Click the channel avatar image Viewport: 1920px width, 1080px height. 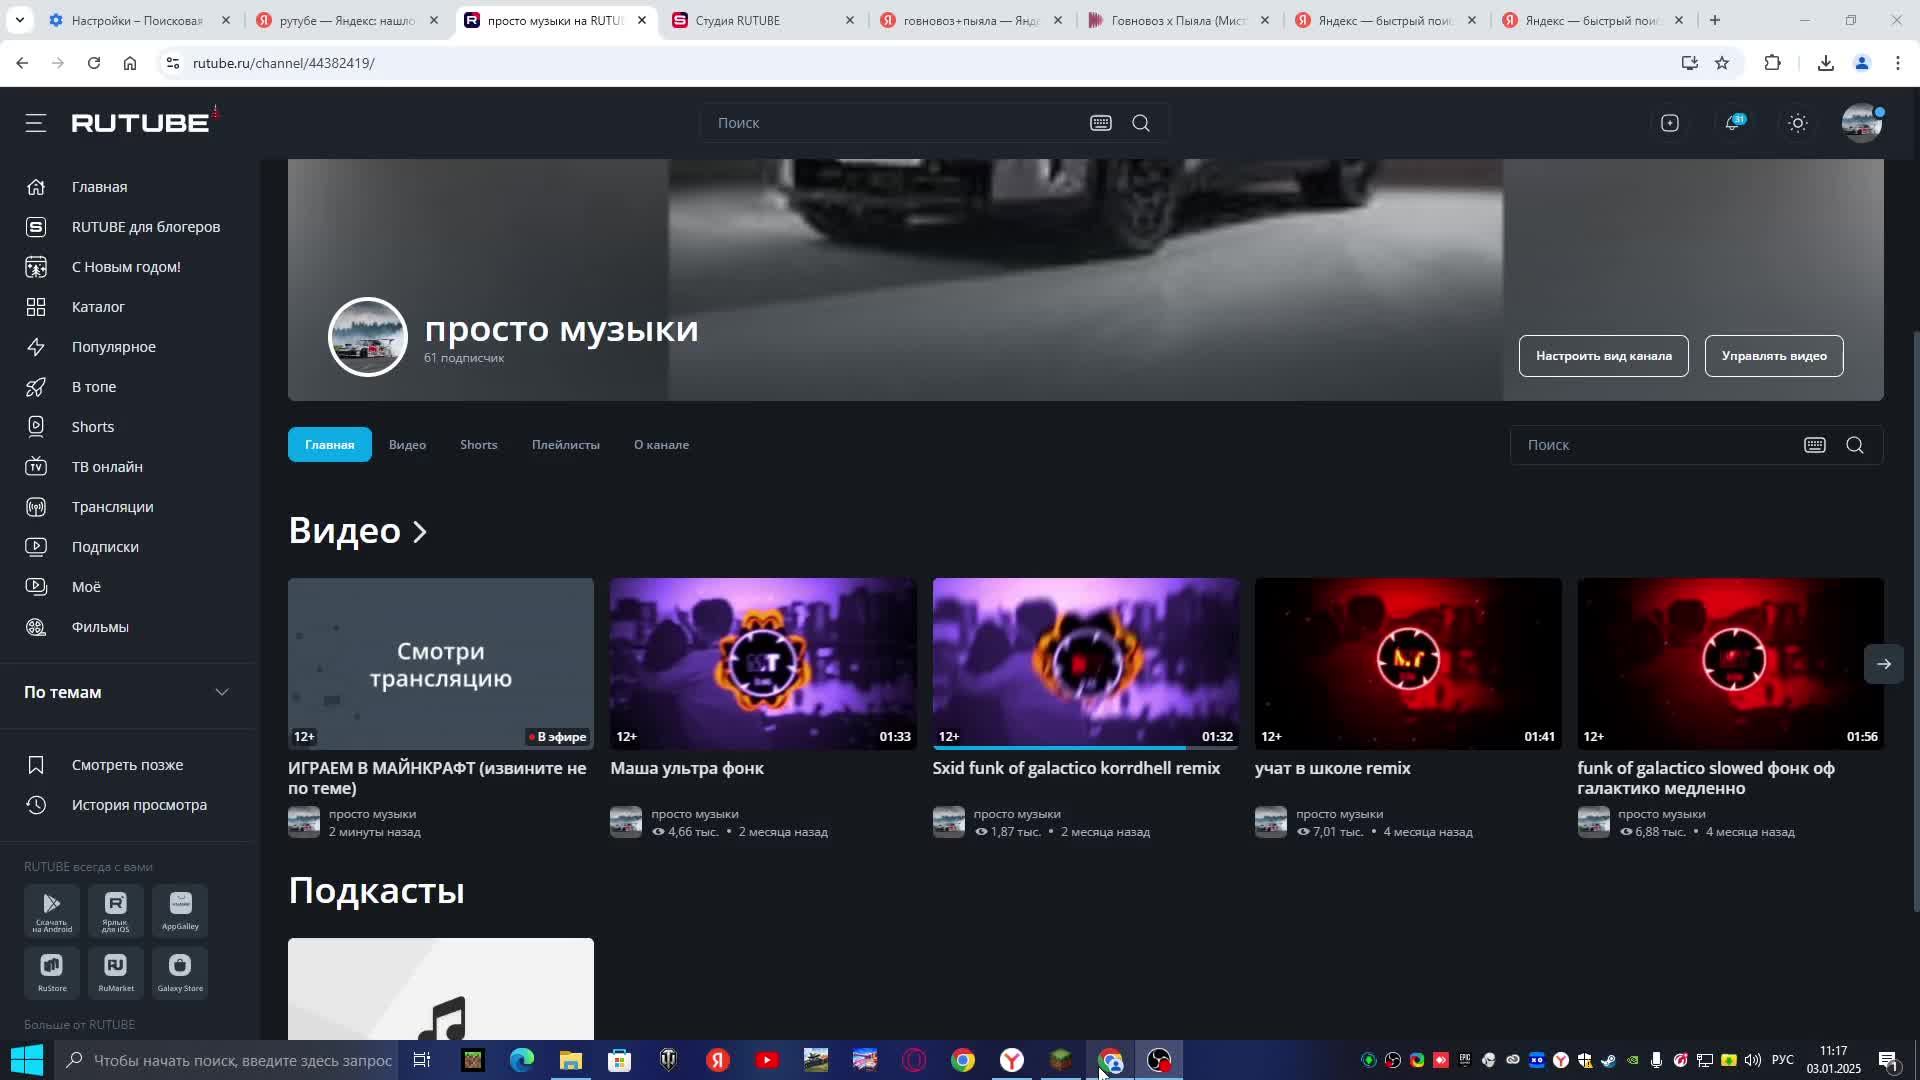click(x=368, y=337)
